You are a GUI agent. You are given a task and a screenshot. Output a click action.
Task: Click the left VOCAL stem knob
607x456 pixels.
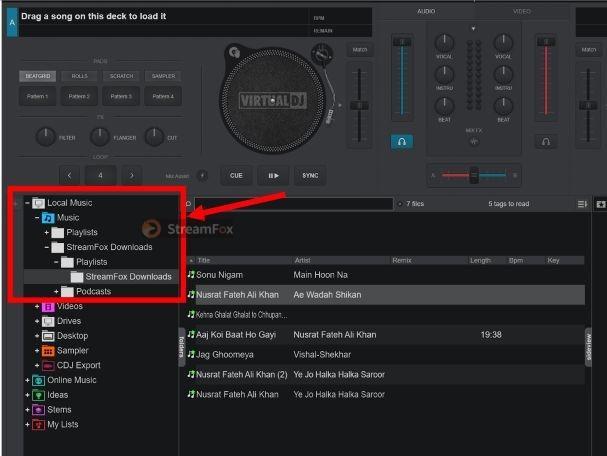pyautogui.click(x=444, y=43)
